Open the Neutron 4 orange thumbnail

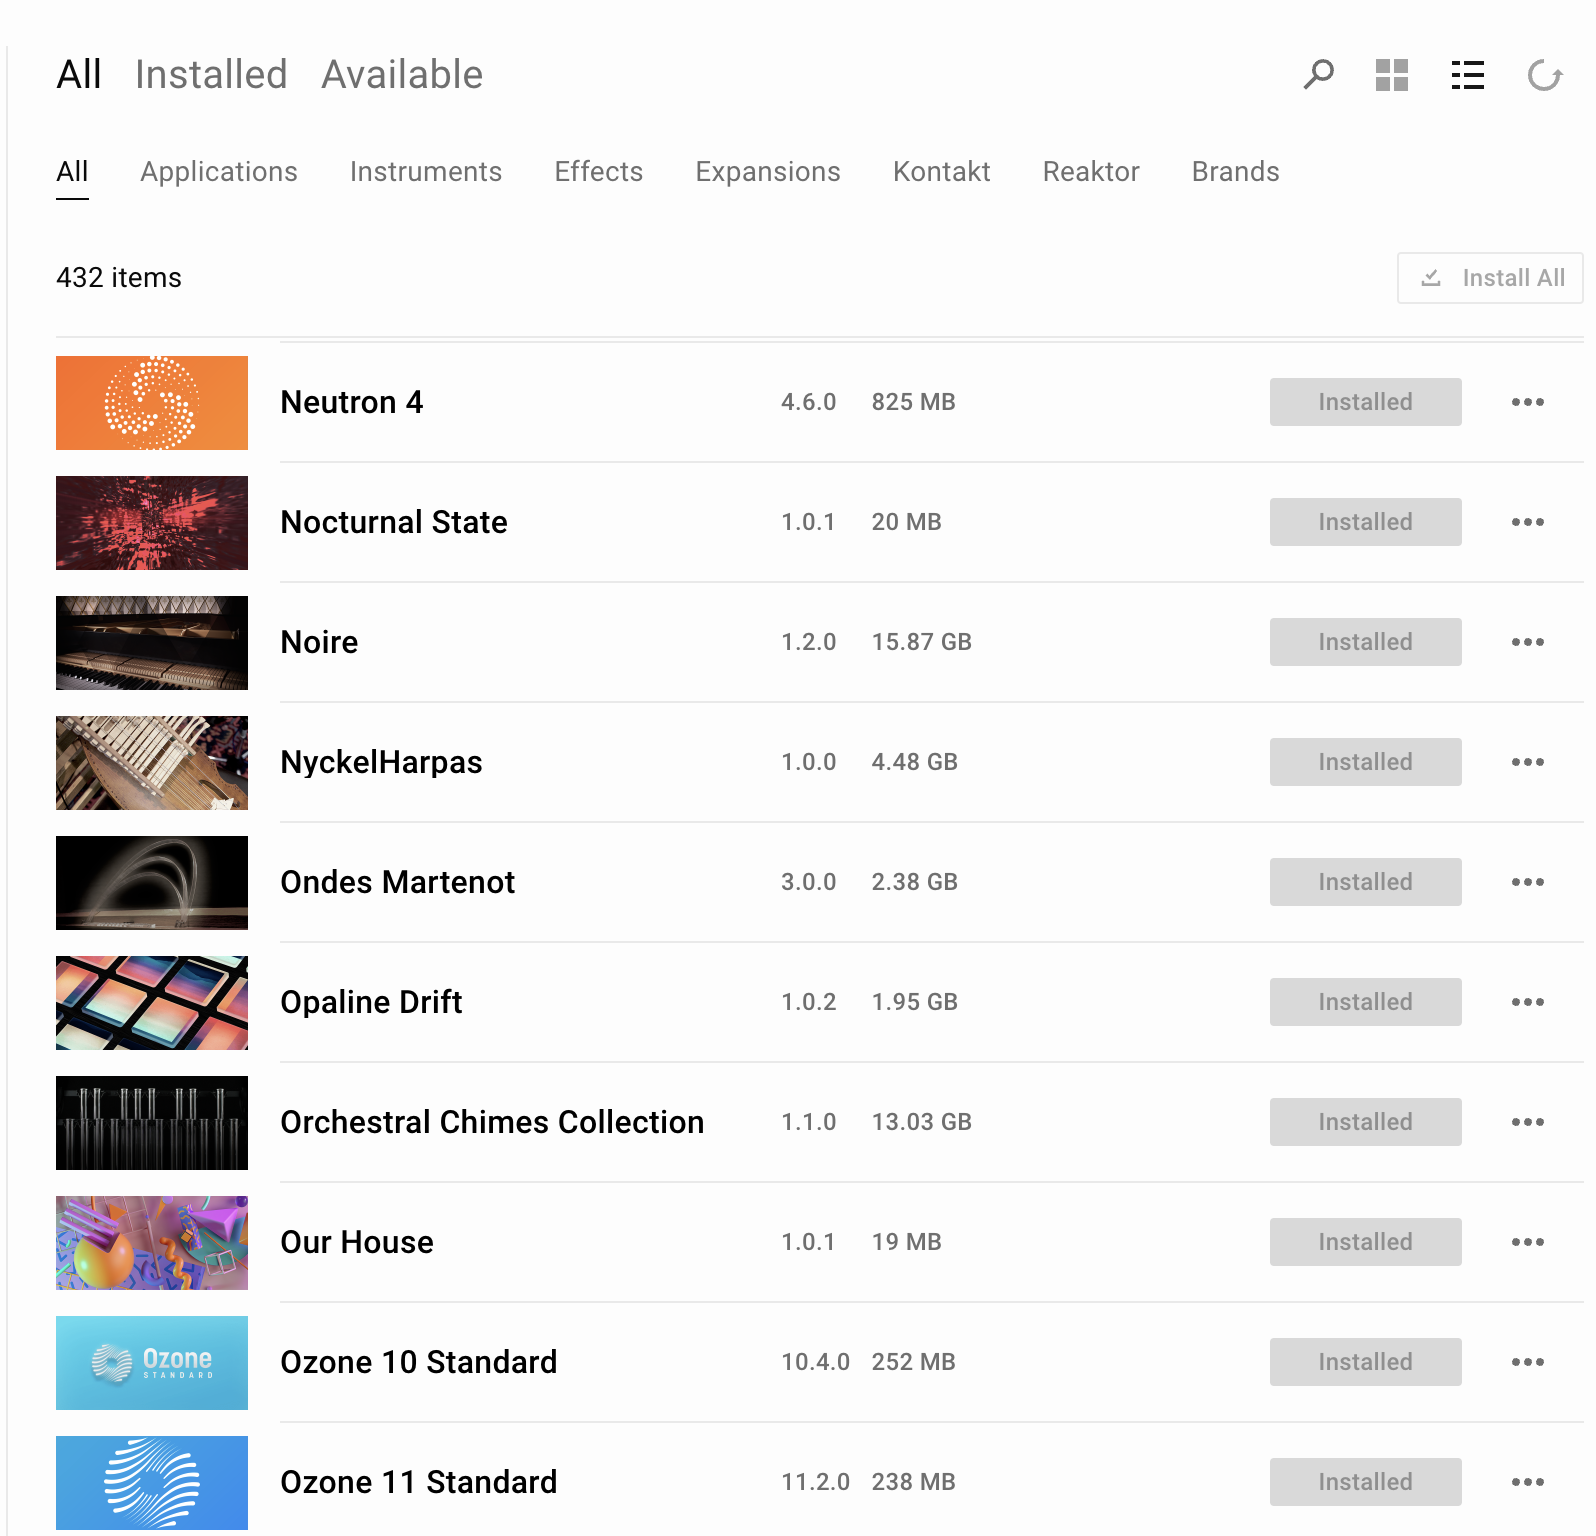(x=152, y=403)
